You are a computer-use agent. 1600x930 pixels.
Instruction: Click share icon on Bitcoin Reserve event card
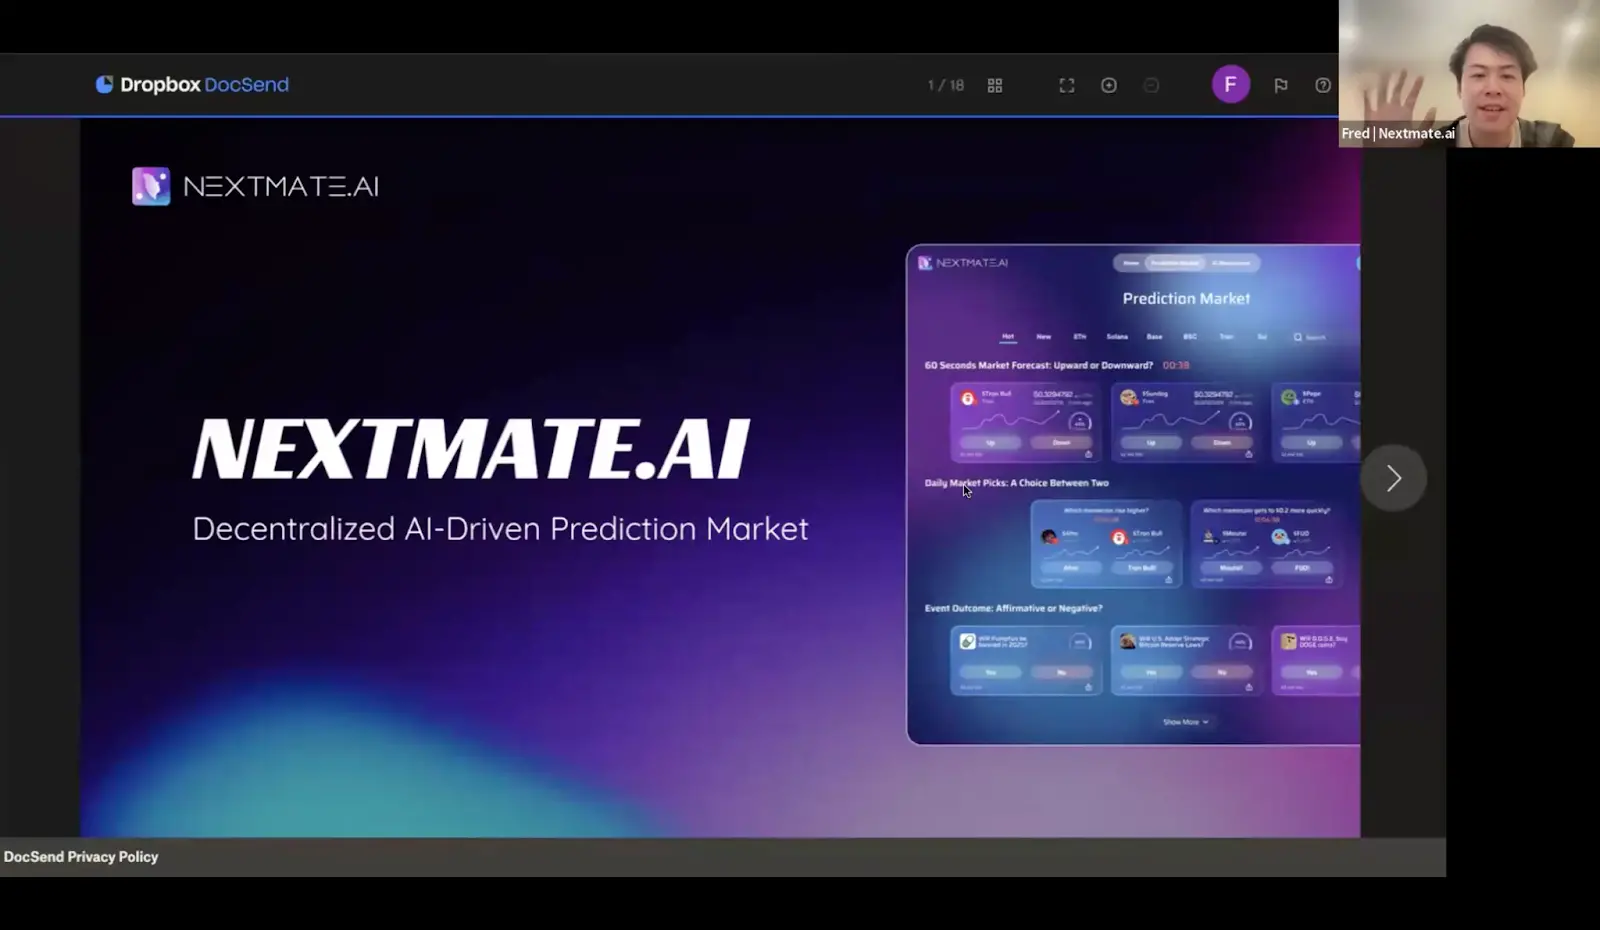click(1248, 687)
